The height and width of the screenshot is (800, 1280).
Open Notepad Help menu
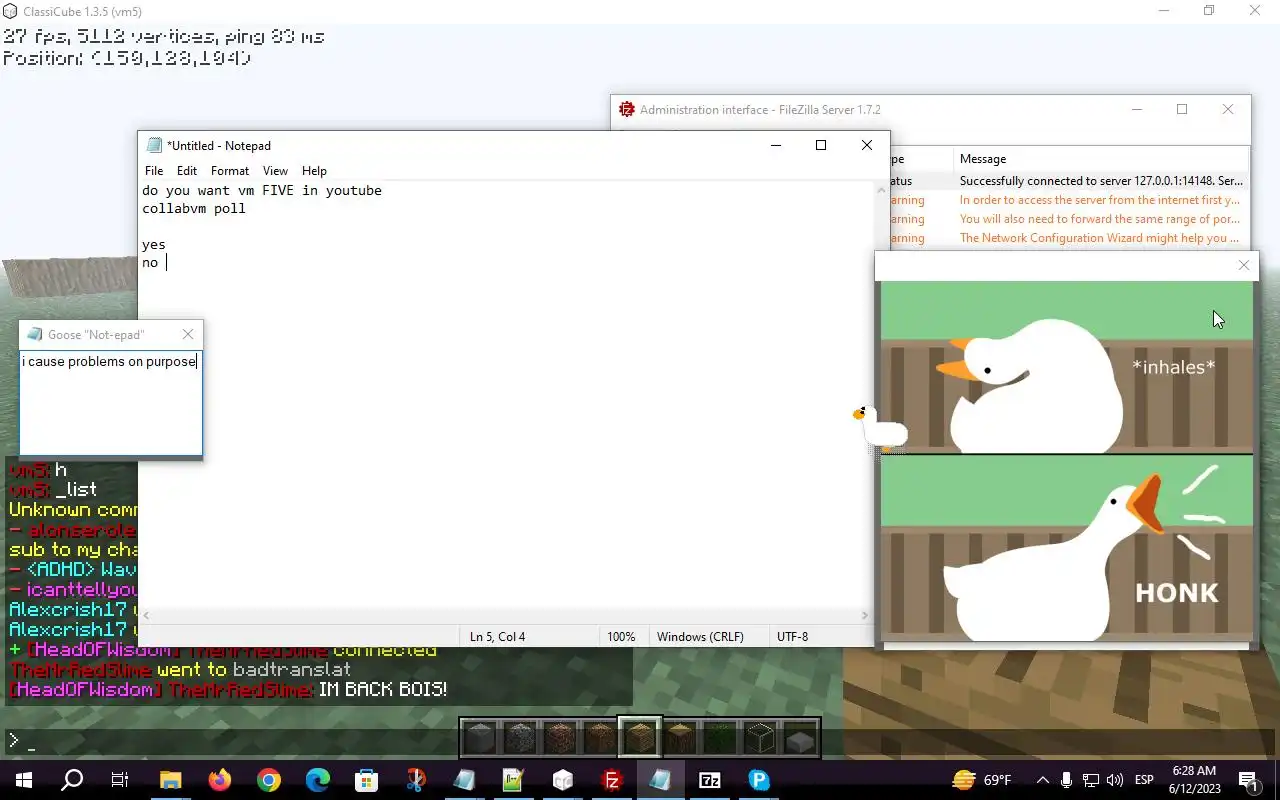(x=314, y=171)
